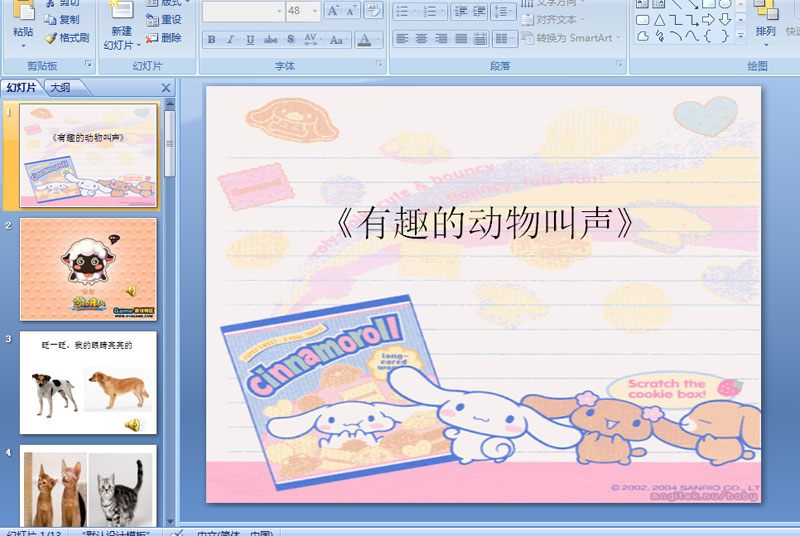Choose the right arrow shape
The height and width of the screenshot is (536, 800).
coord(708,20)
